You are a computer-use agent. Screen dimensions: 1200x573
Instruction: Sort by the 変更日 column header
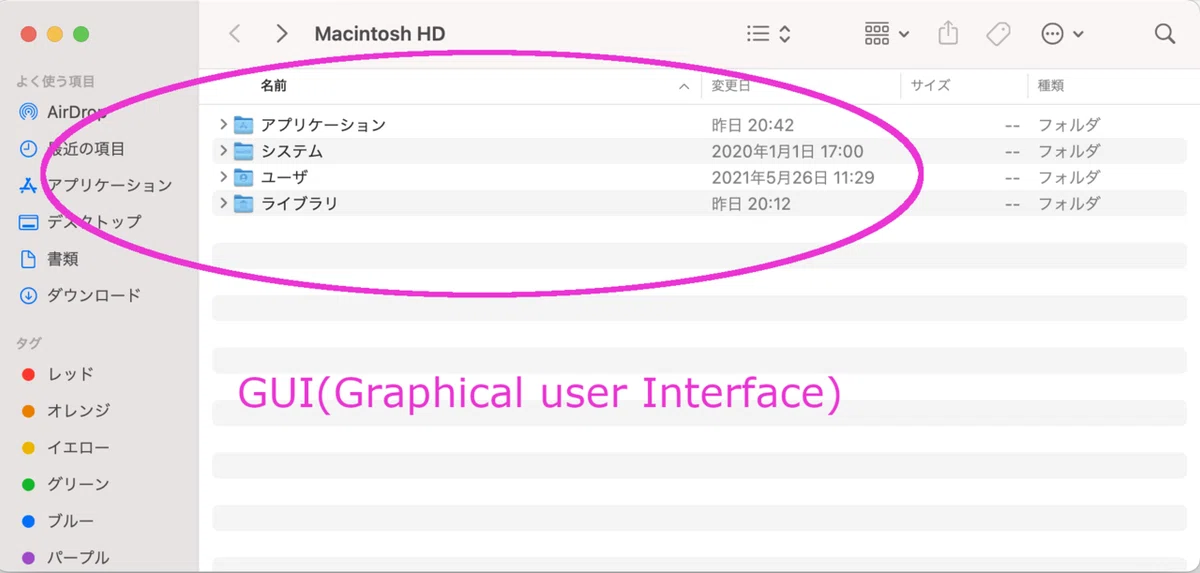coord(731,86)
